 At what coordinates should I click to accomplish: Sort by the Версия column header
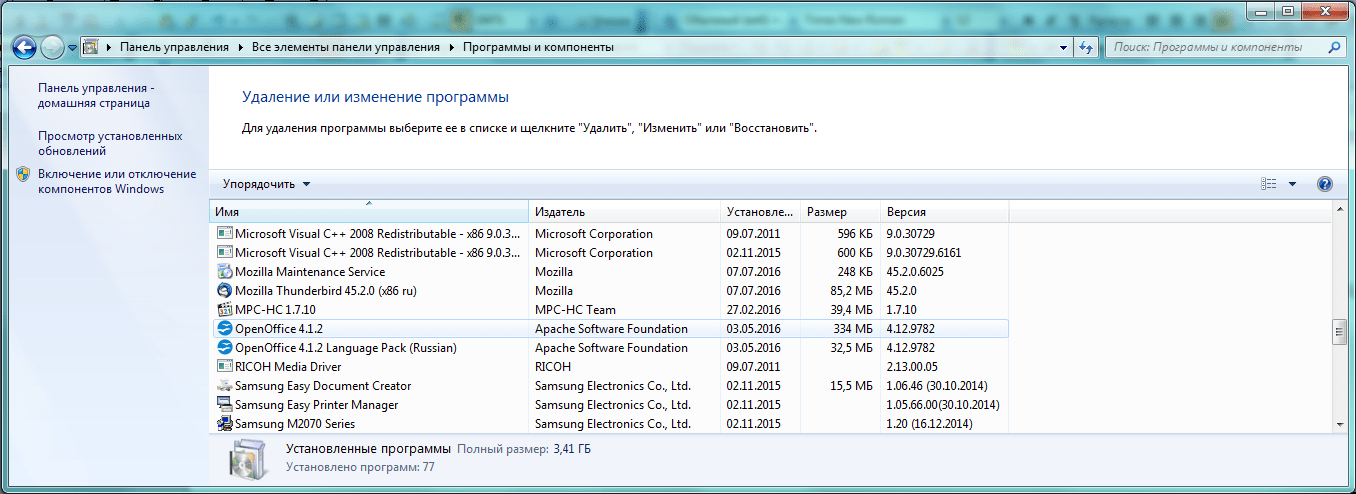pyautogui.click(x=944, y=212)
